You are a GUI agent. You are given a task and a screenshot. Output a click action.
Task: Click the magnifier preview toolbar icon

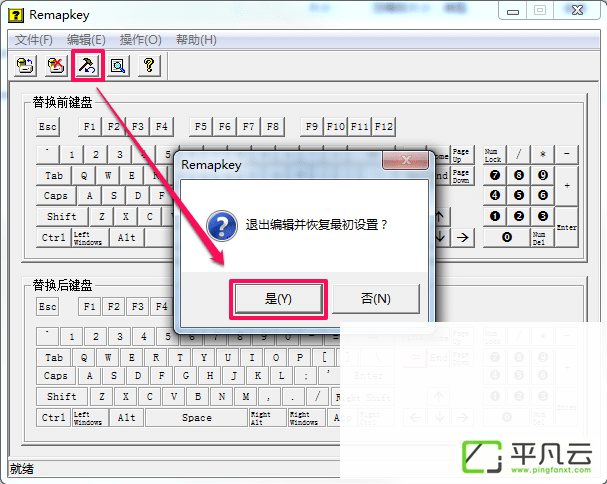[118, 65]
